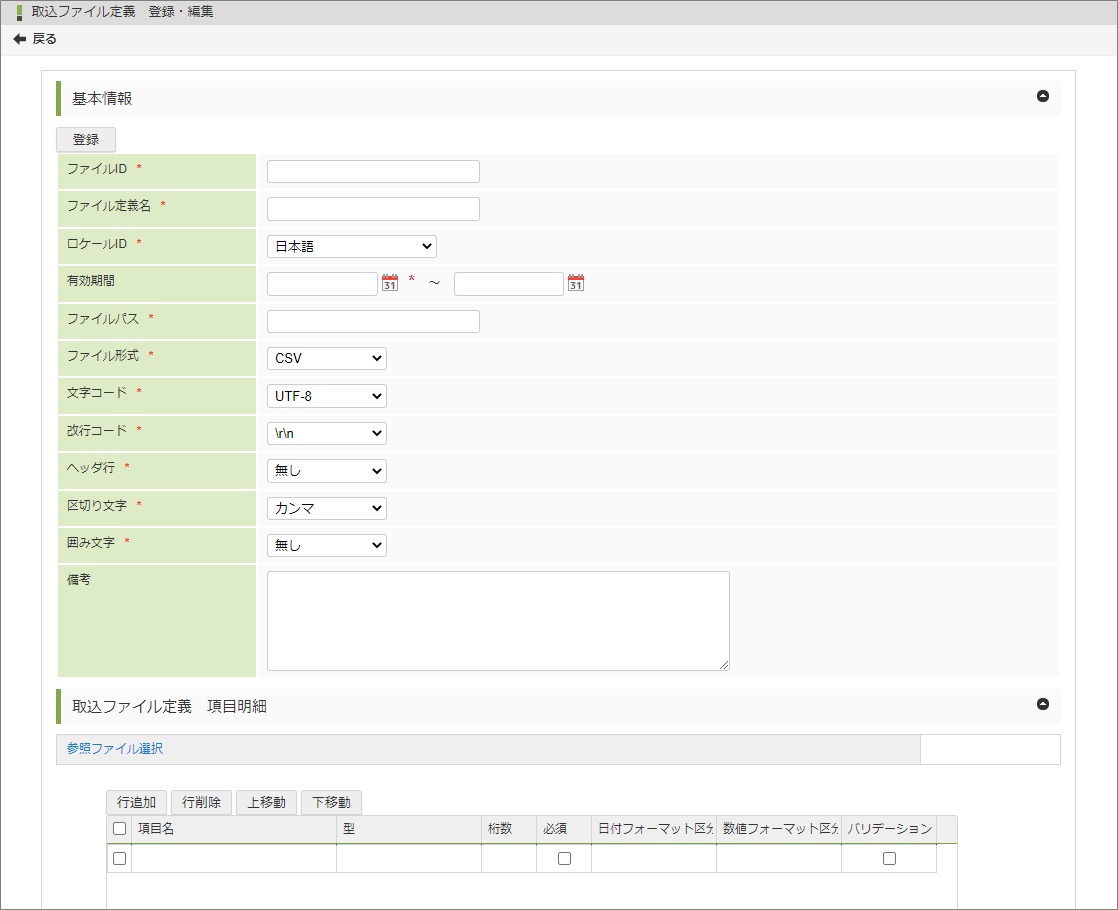
Task: Open the 文字コード dropdown set to UTF-8
Action: pos(326,396)
